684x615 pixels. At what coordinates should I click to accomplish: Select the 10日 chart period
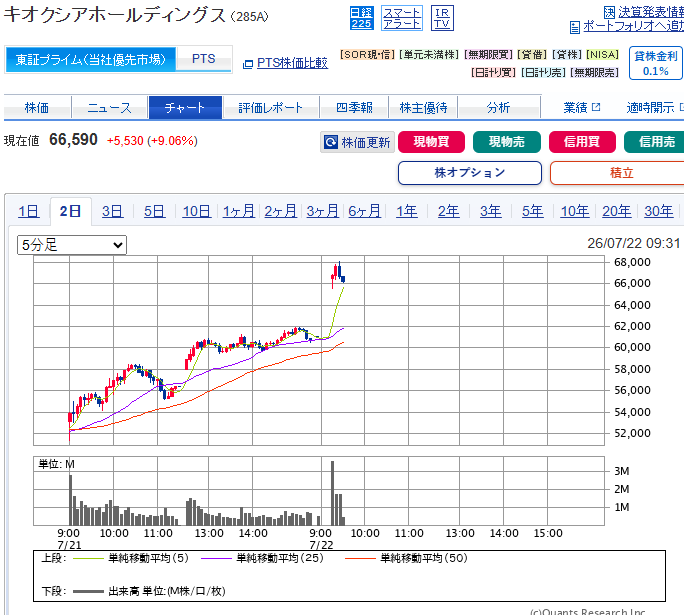click(x=196, y=212)
